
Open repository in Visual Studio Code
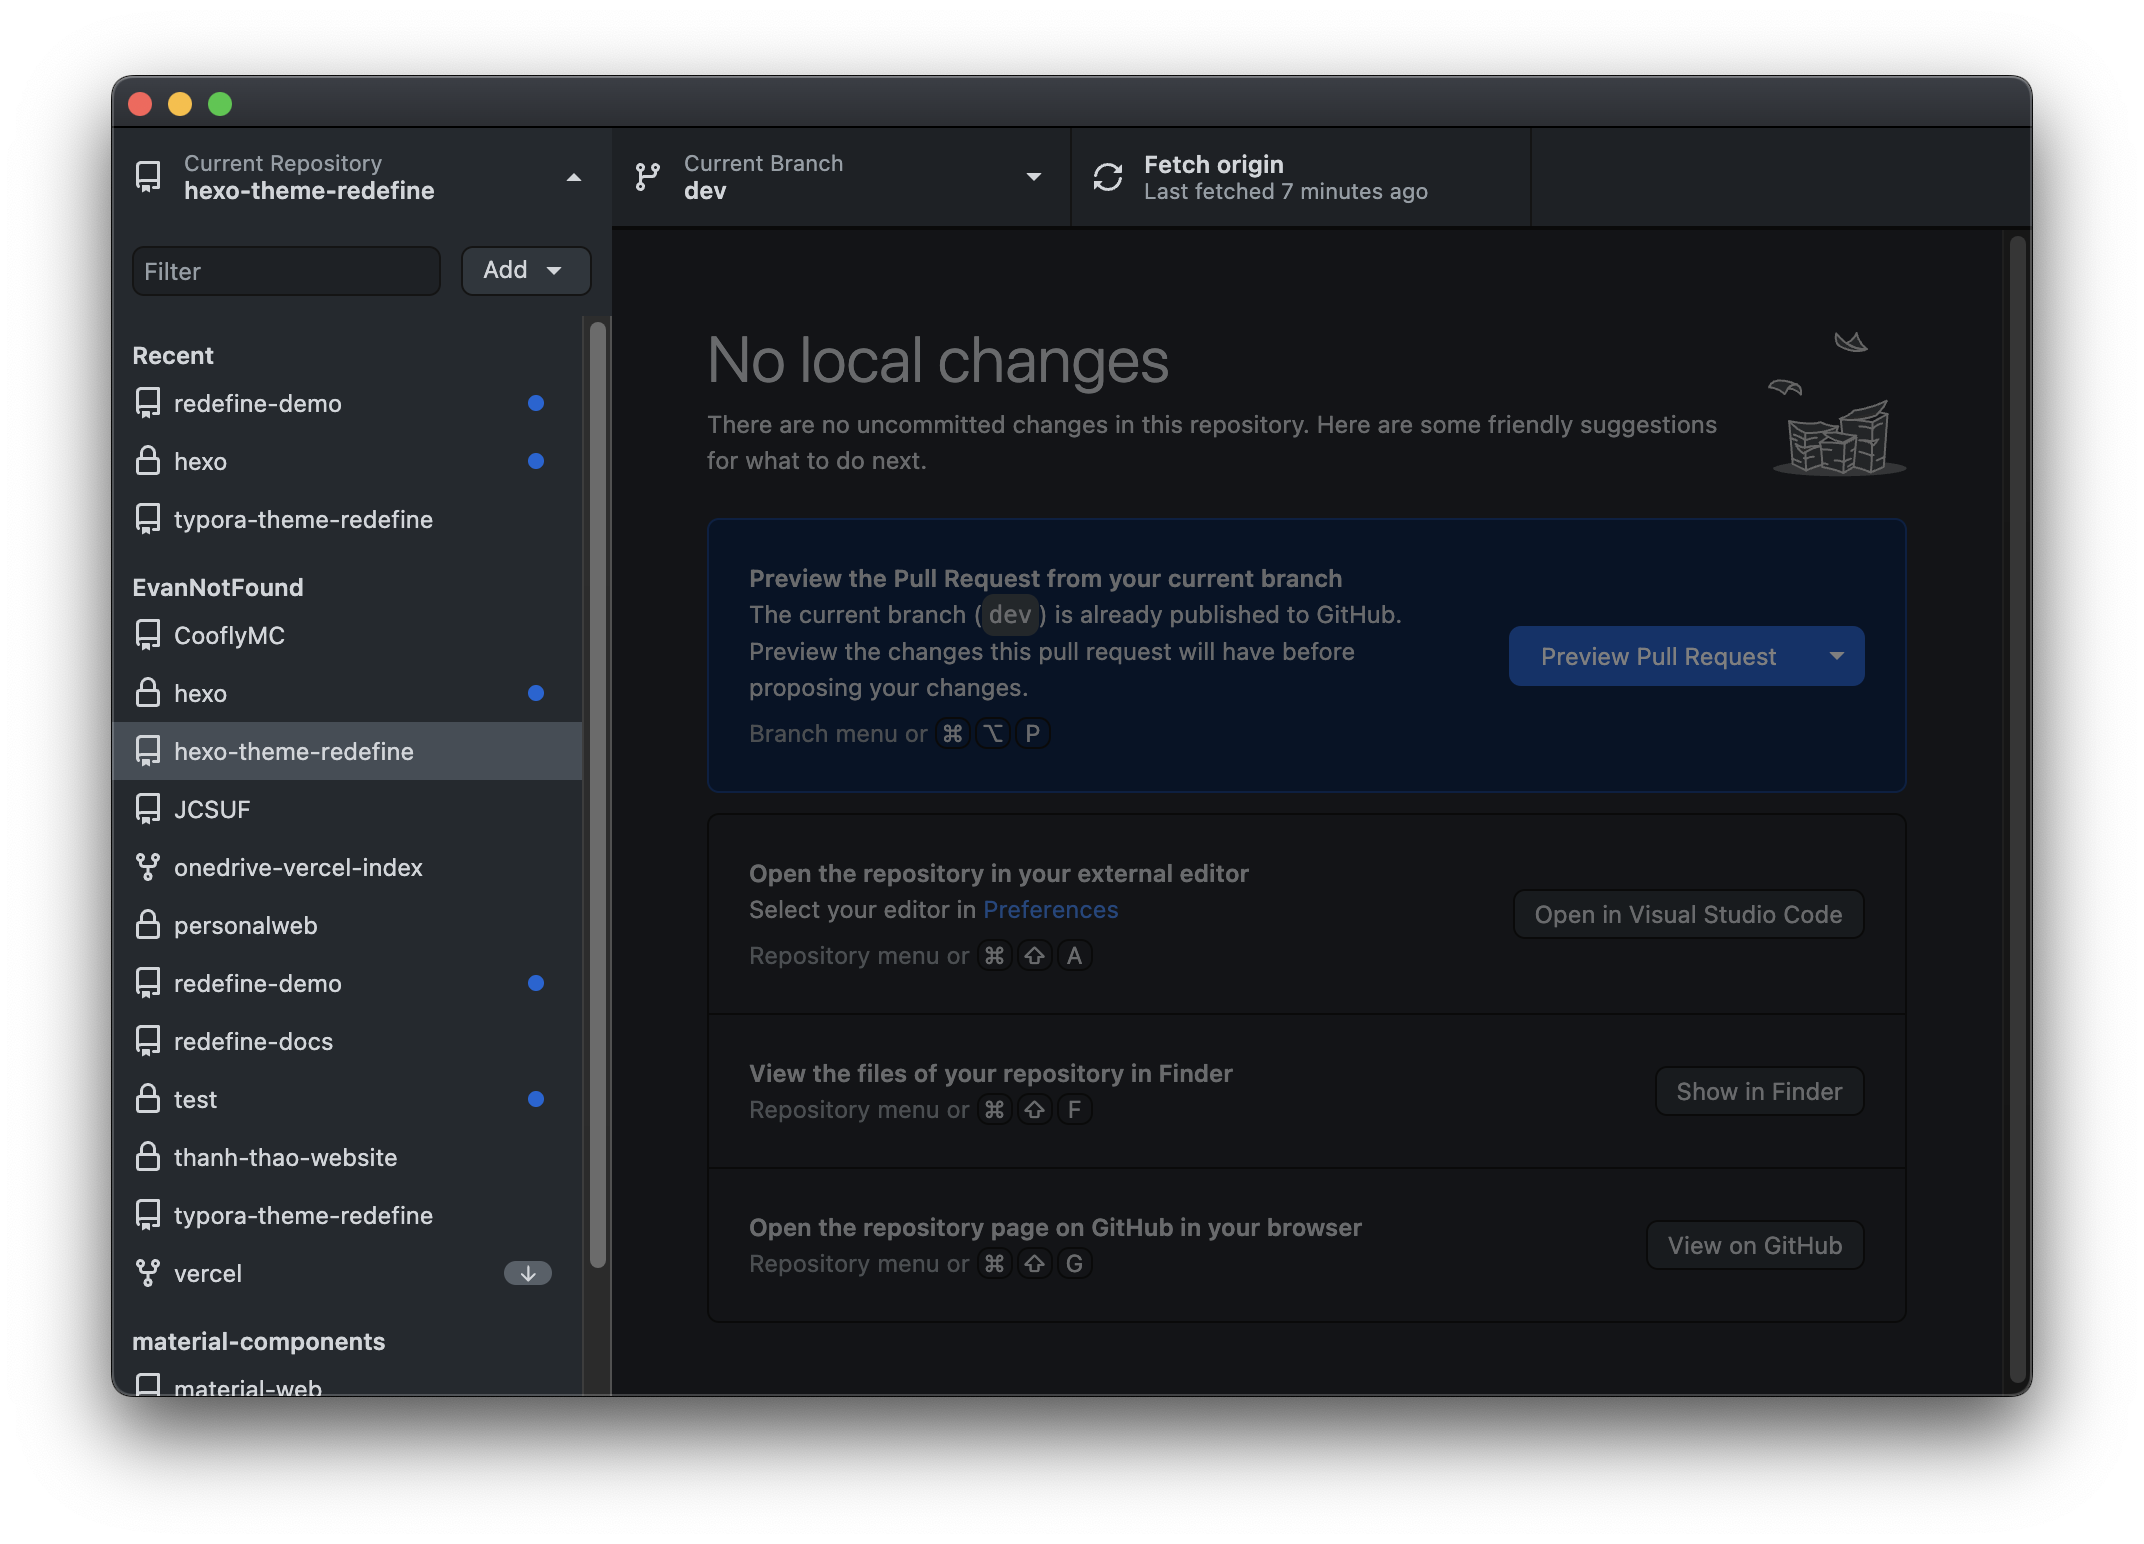[1688, 913]
